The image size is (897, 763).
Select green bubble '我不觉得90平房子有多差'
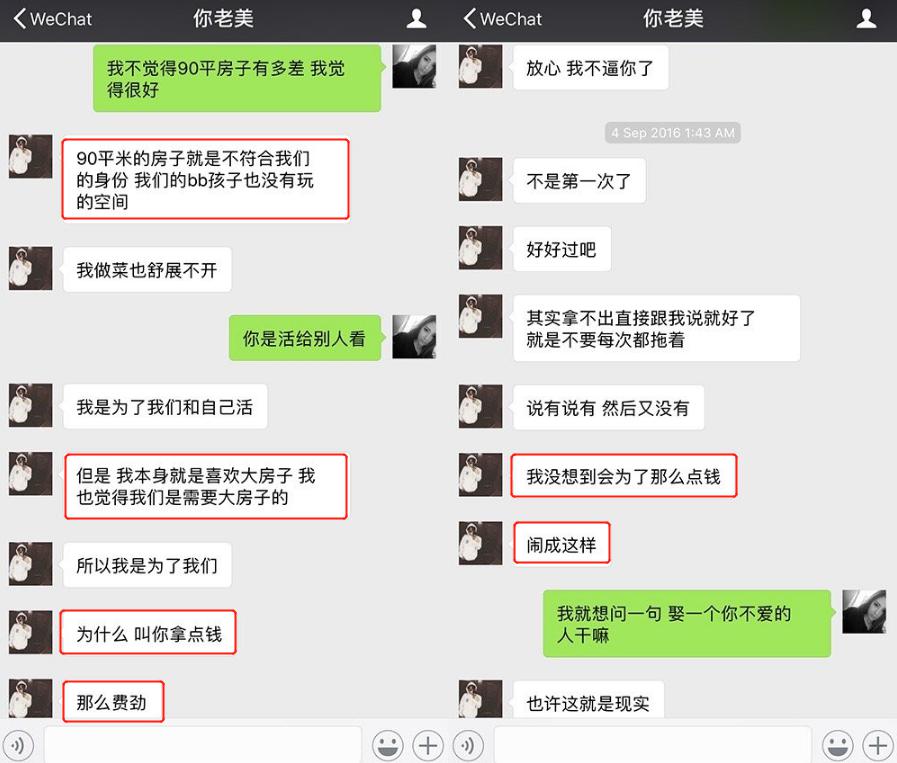[237, 78]
